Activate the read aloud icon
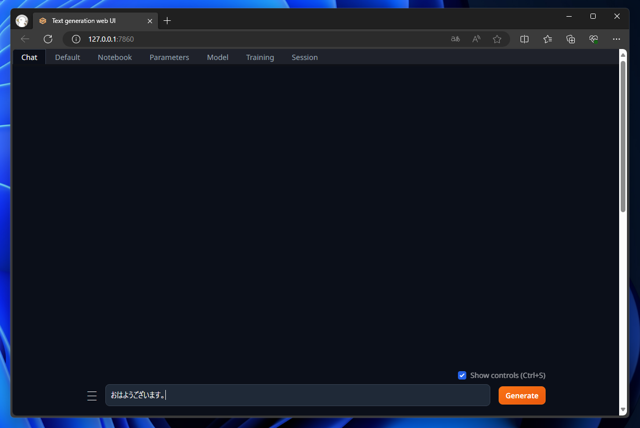This screenshot has width=640, height=428. coord(476,39)
